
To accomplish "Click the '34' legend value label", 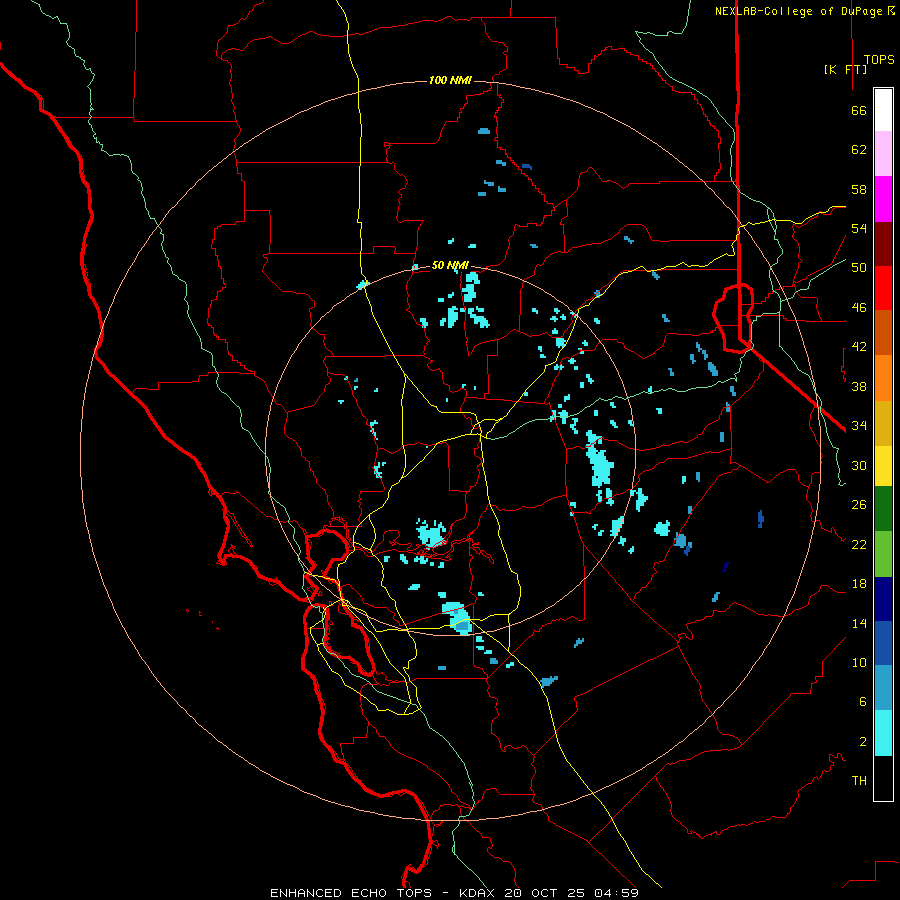I will pos(859,426).
